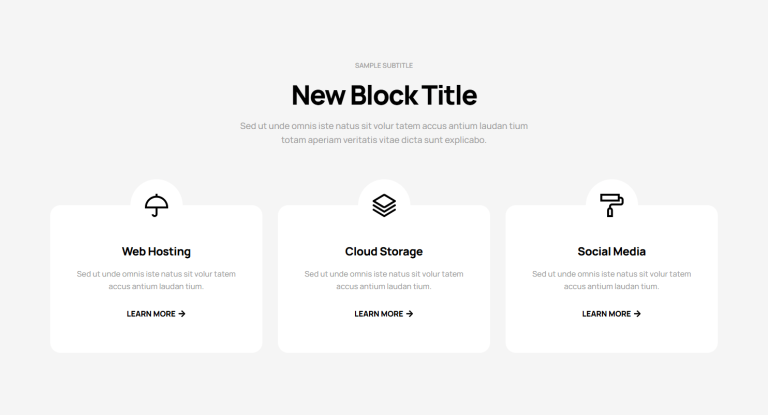The width and height of the screenshot is (768, 415).
Task: Click the stacked layers icon above Cloud Storage
Action: tap(384, 205)
